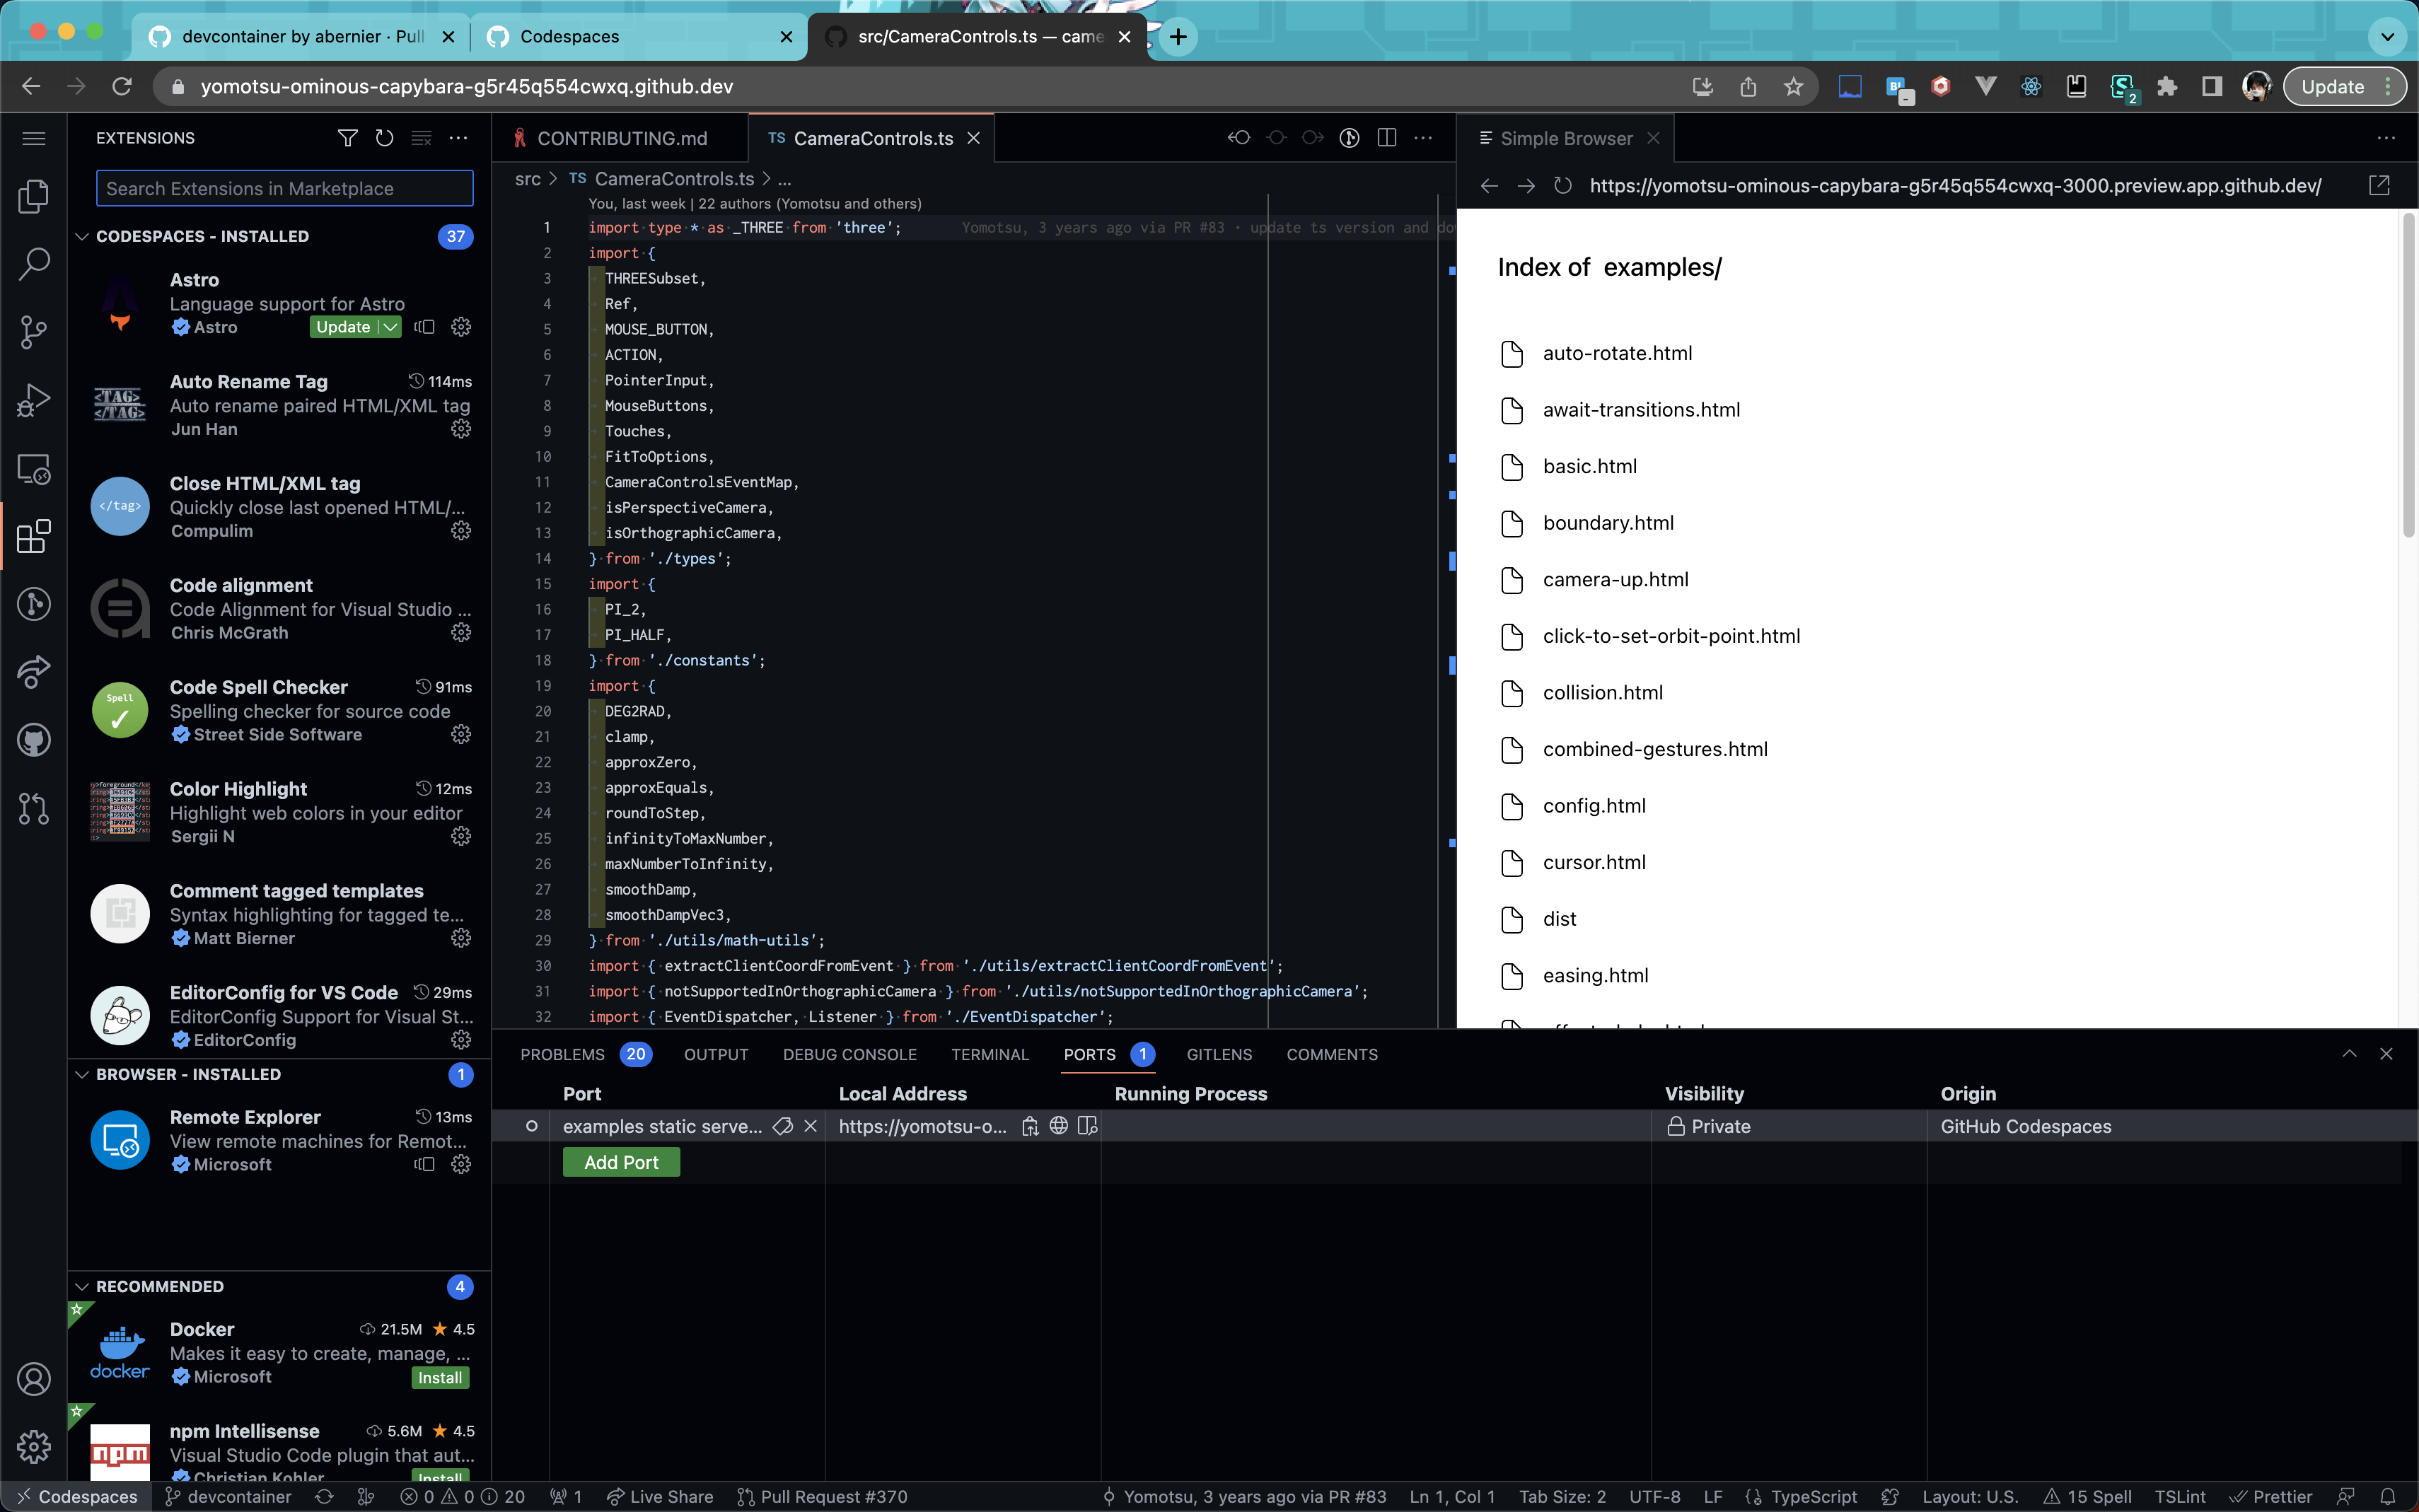Open the Search view in activity bar
The height and width of the screenshot is (1512, 2419).
[34, 264]
